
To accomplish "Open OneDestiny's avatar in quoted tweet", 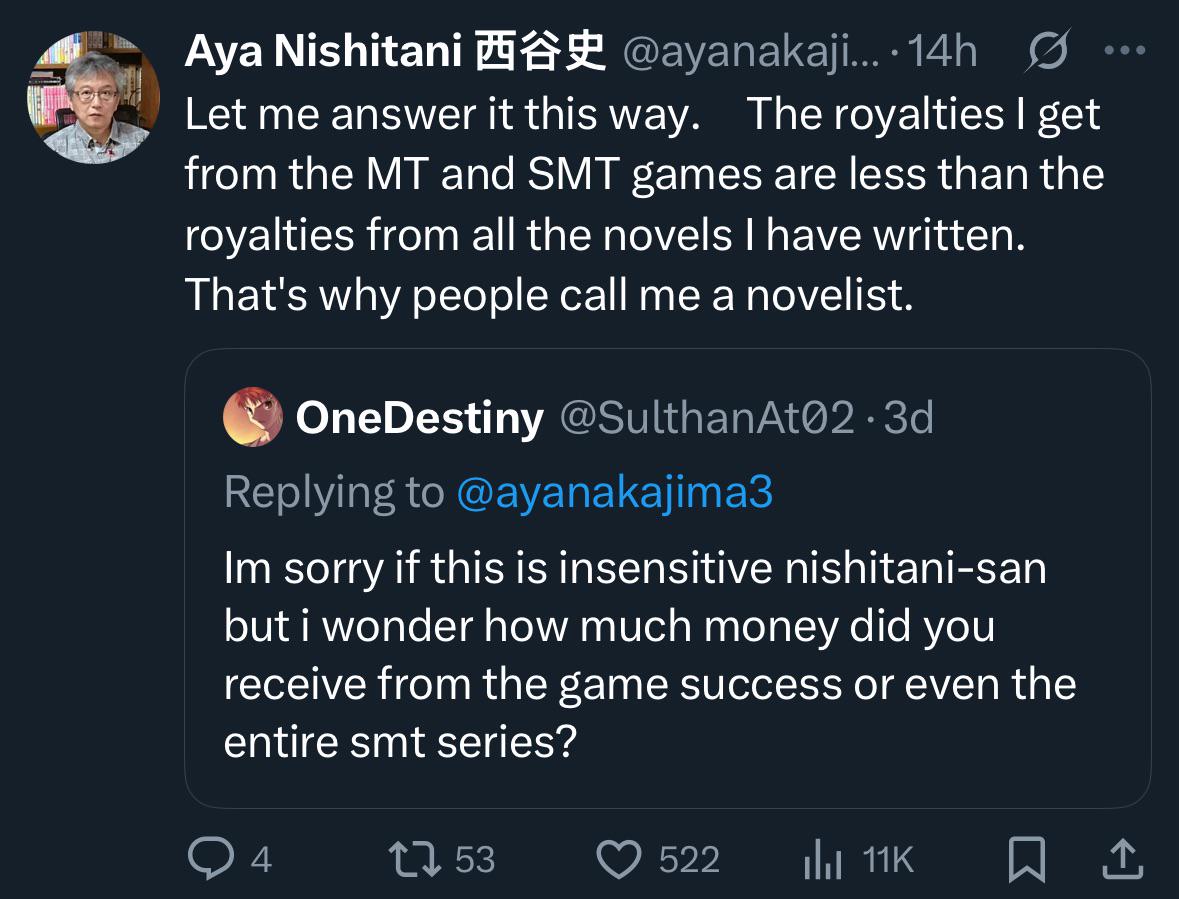I will (x=251, y=417).
